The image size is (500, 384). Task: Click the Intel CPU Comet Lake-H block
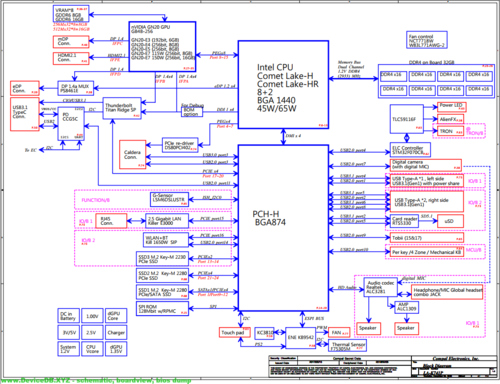[x=283, y=85]
